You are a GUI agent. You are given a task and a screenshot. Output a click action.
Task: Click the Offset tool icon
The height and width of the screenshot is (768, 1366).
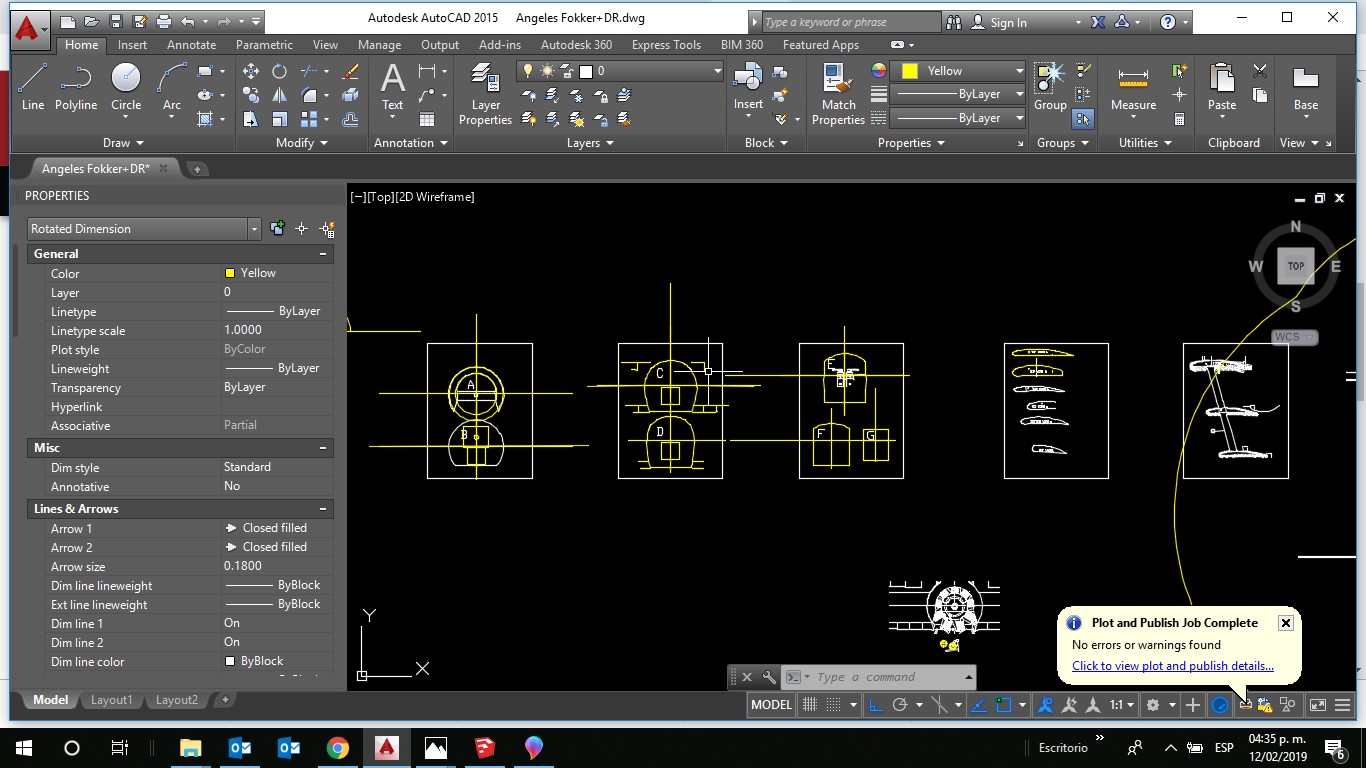click(x=350, y=119)
